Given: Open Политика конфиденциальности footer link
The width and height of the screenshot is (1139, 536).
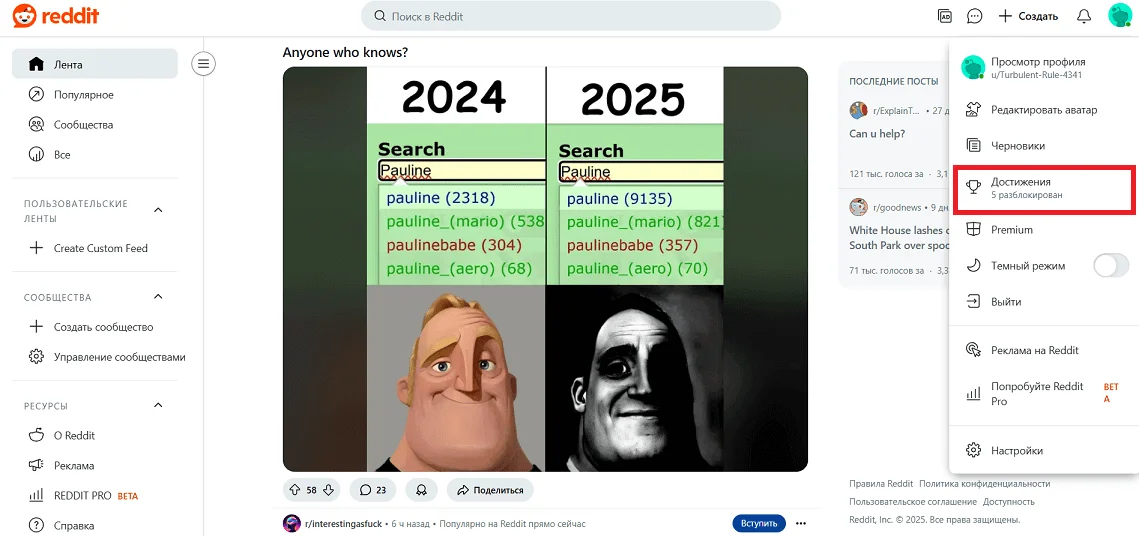Looking at the screenshot, I should (984, 484).
